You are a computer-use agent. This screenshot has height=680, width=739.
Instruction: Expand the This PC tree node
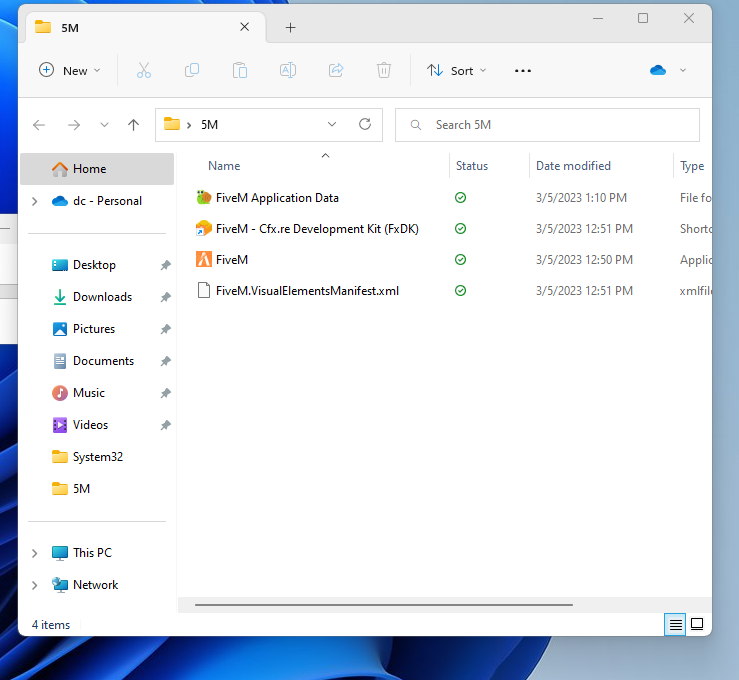pos(35,553)
